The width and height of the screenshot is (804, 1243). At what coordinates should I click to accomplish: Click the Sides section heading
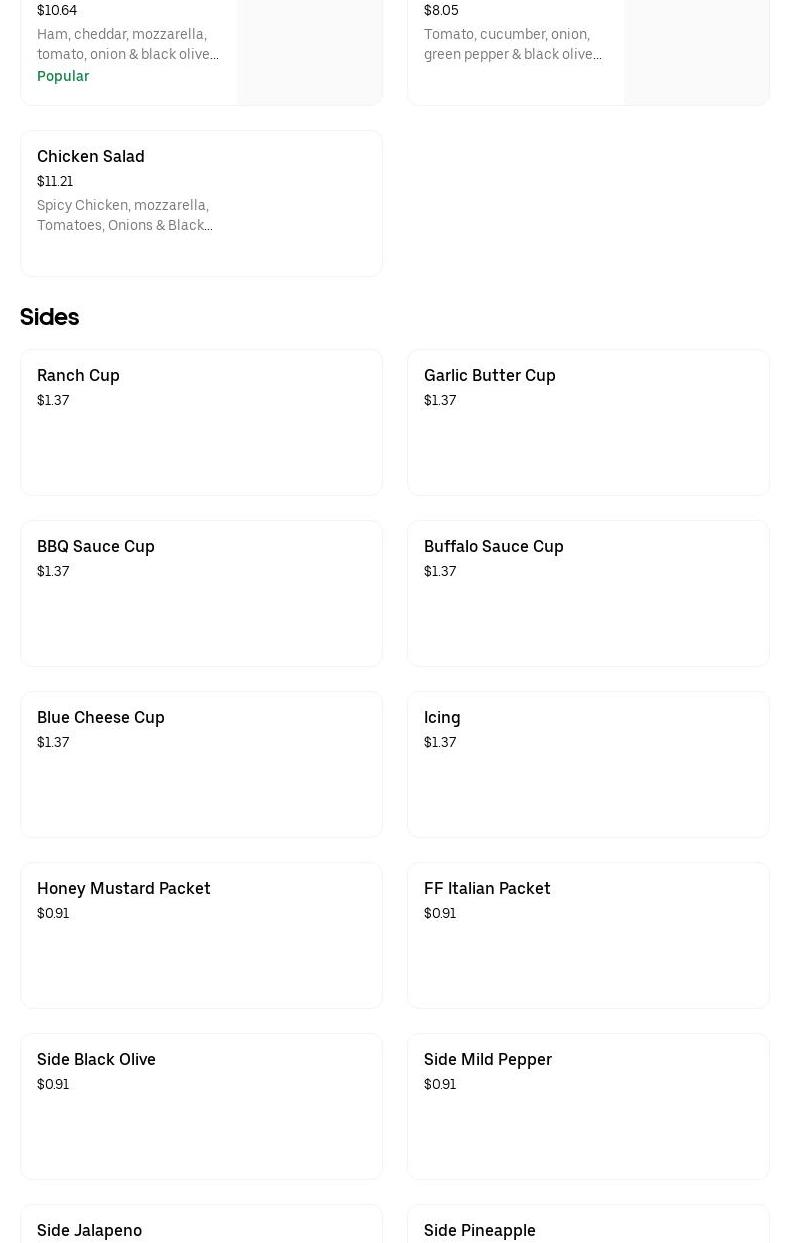49,317
